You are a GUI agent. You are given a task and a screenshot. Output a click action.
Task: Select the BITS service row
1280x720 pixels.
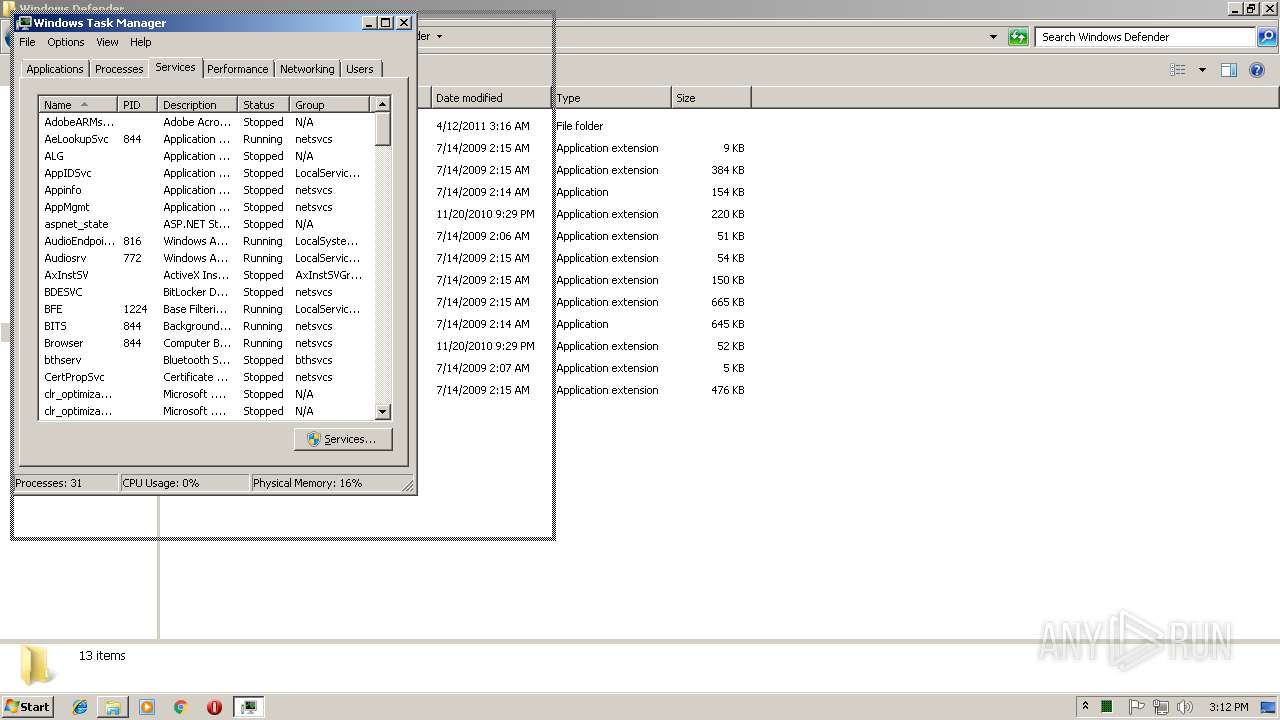(x=206, y=326)
